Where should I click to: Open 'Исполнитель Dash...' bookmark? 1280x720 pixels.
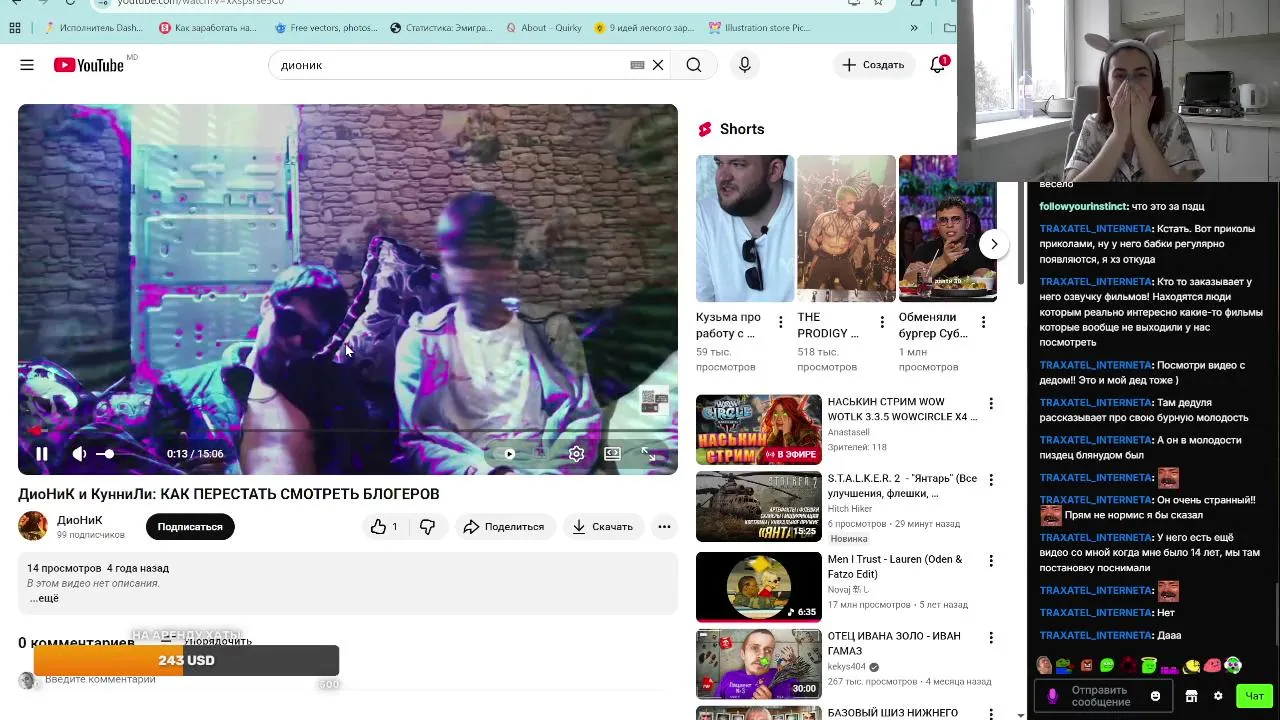click(93, 28)
